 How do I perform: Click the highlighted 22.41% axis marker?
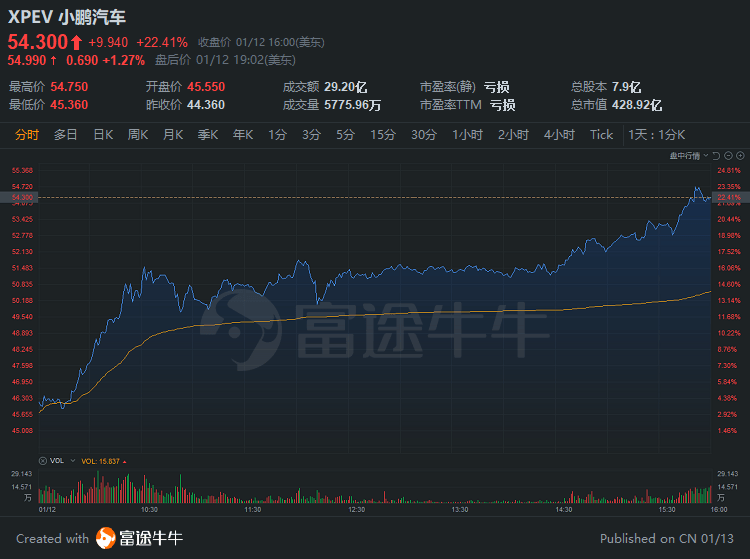click(x=730, y=197)
